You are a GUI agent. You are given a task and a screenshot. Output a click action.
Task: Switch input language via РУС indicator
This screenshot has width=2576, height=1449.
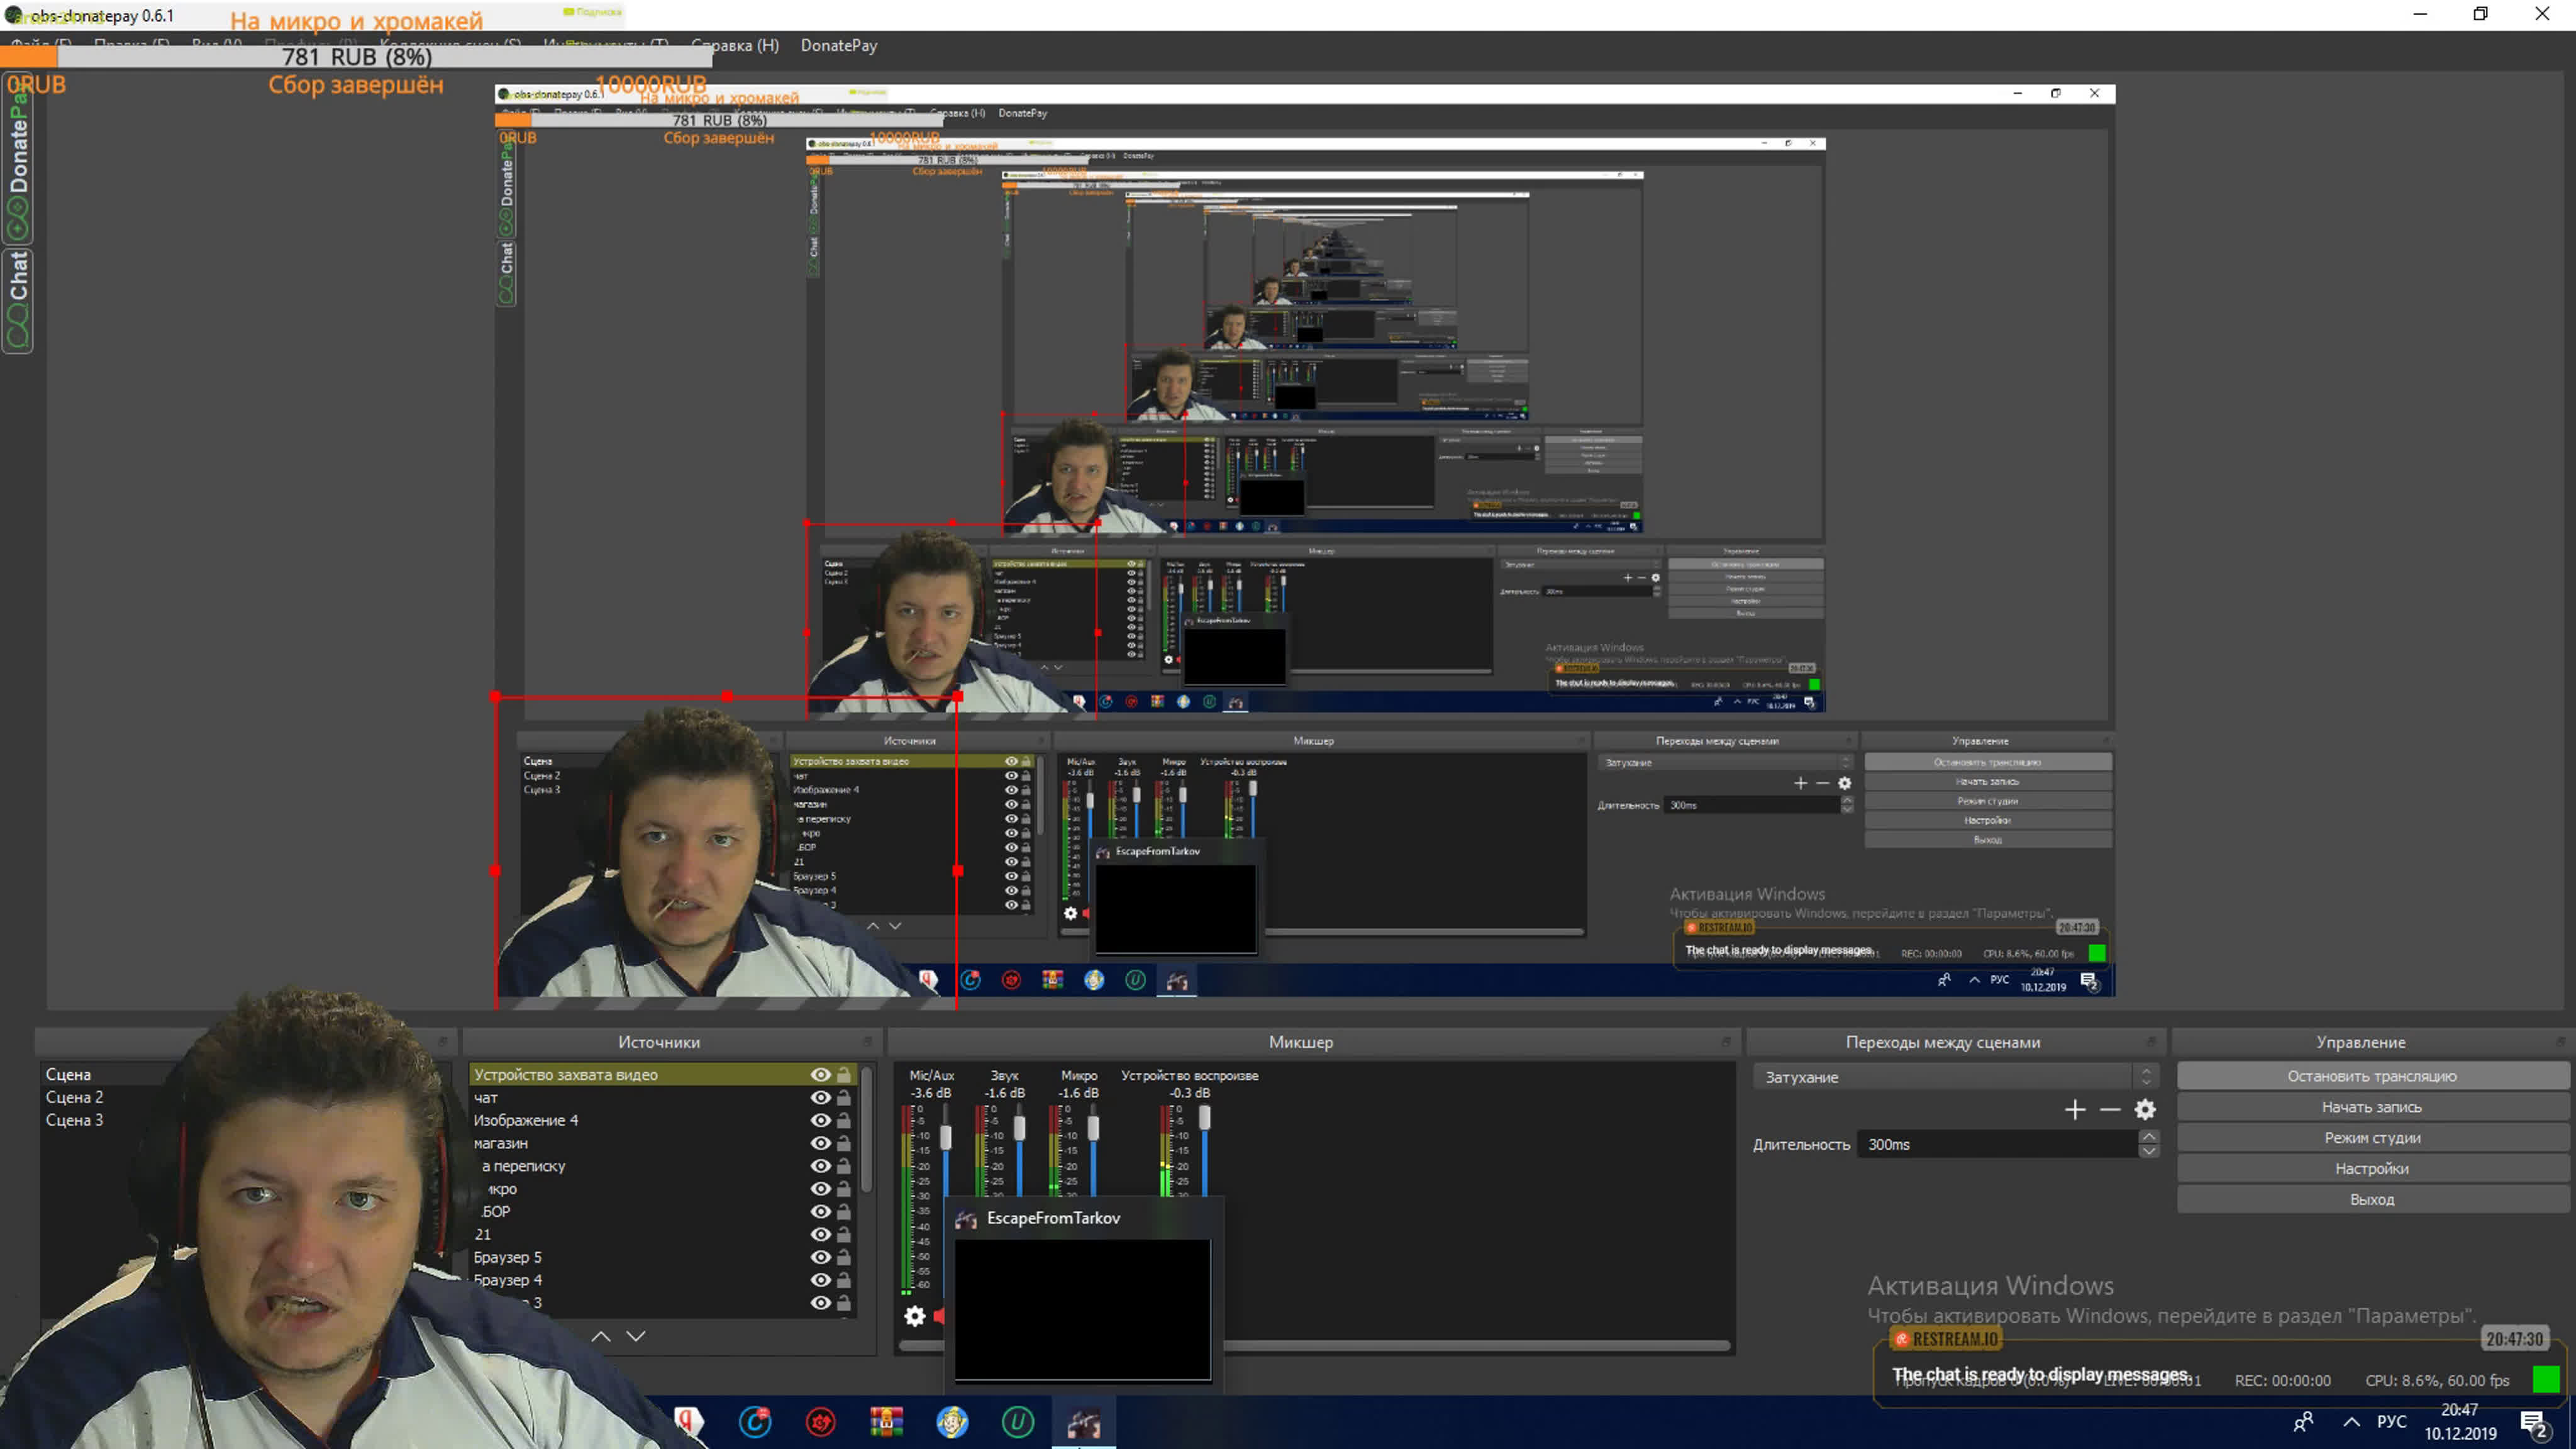coord(2392,1422)
